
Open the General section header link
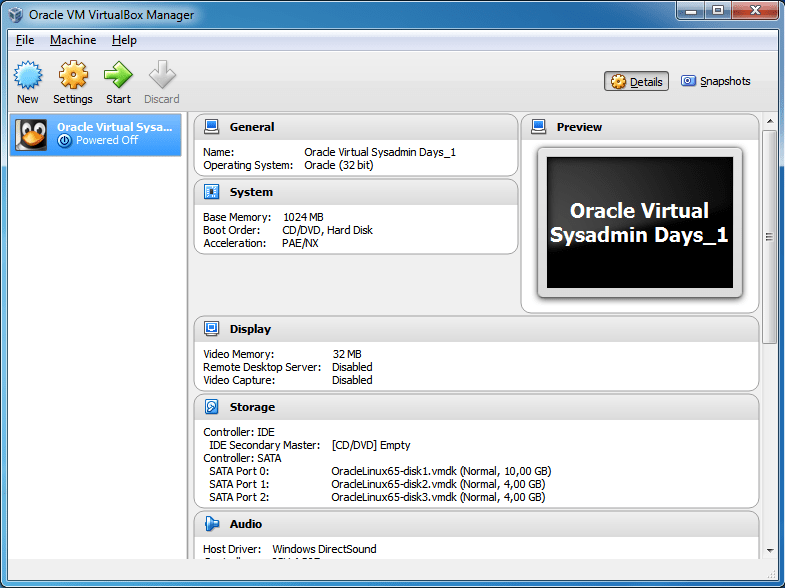tap(252, 127)
